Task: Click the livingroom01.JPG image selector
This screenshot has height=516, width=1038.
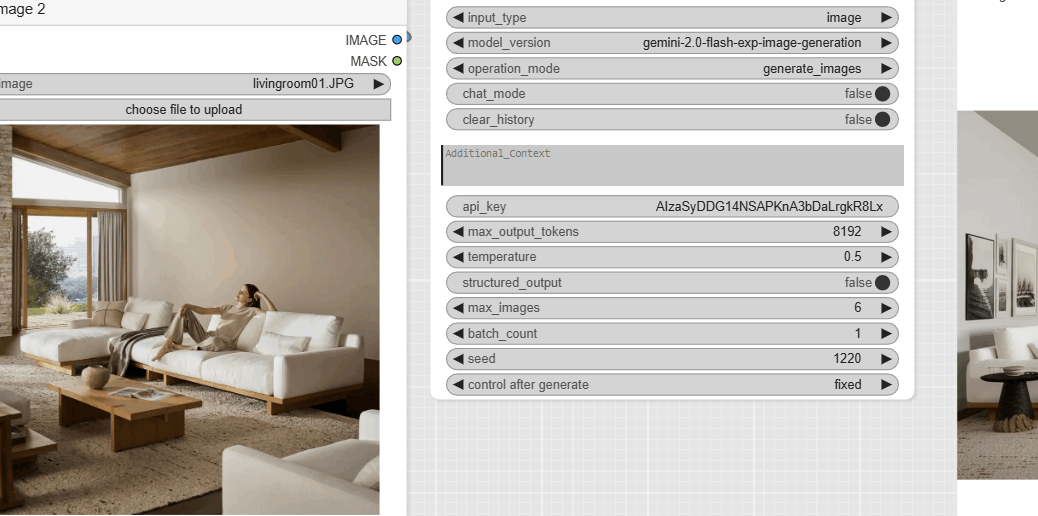Action: (x=195, y=84)
